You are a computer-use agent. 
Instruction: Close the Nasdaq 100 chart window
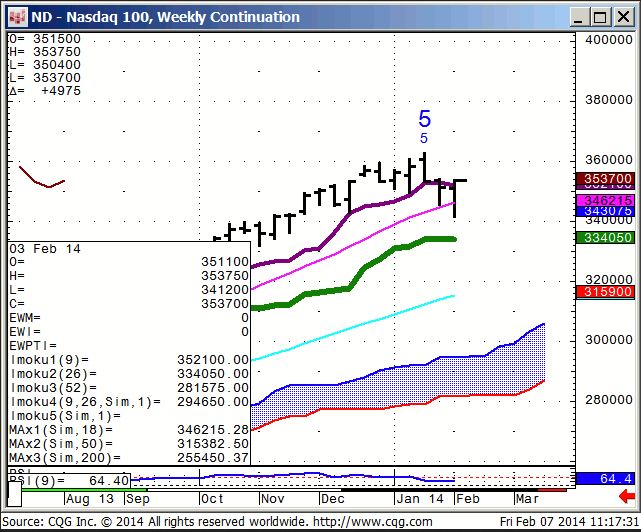coord(623,18)
